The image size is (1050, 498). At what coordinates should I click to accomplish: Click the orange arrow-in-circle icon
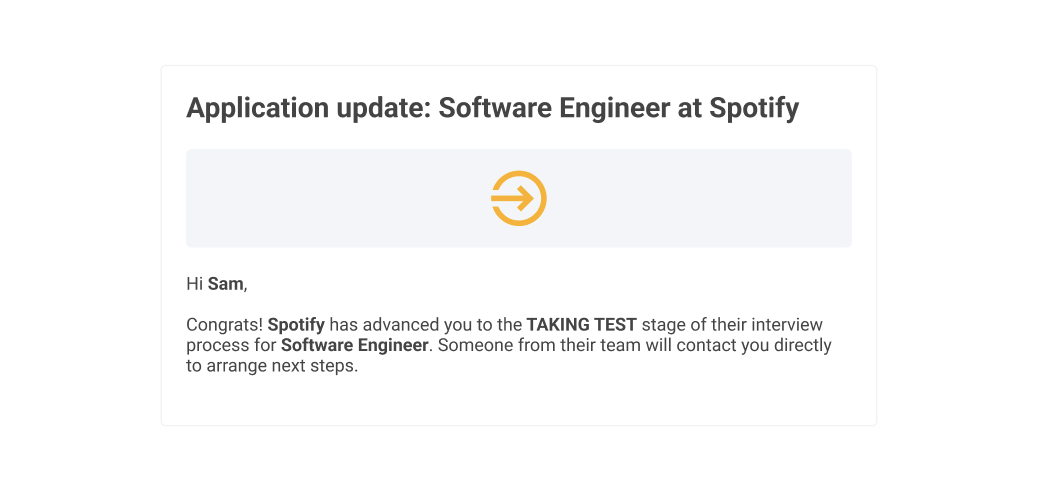[519, 198]
